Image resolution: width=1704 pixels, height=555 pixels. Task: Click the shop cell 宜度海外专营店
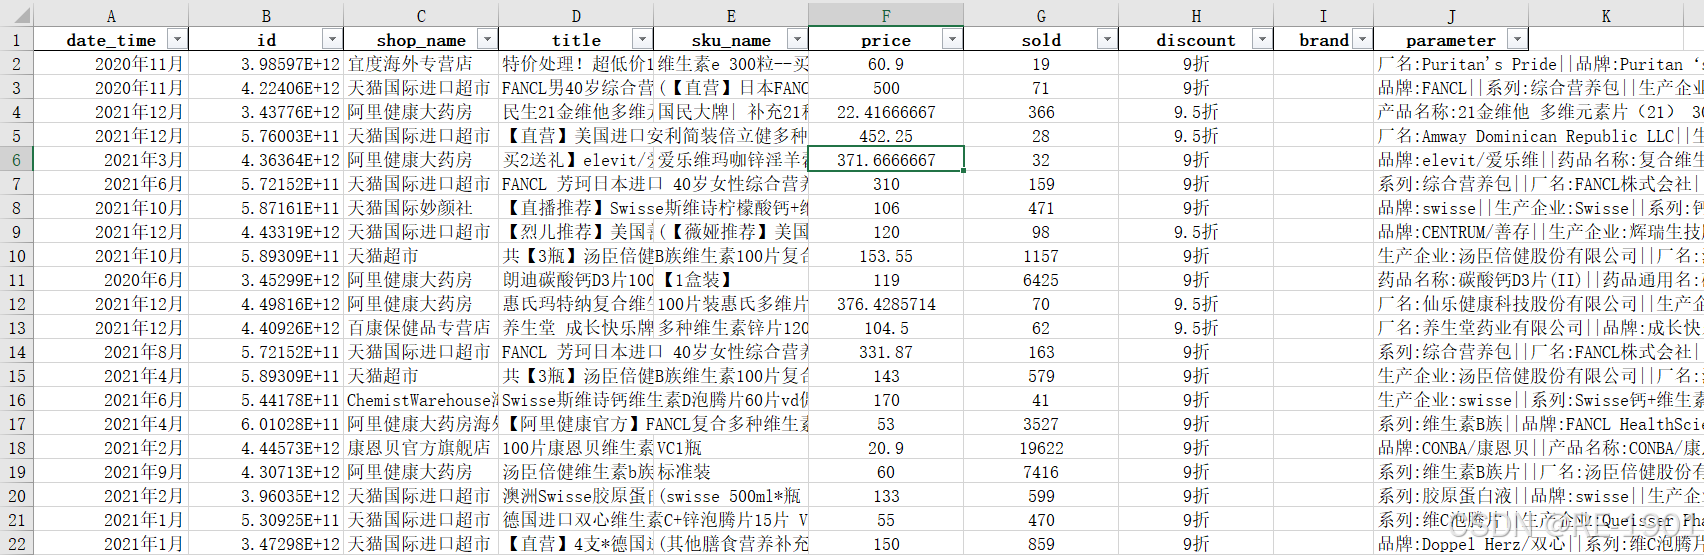coord(421,64)
